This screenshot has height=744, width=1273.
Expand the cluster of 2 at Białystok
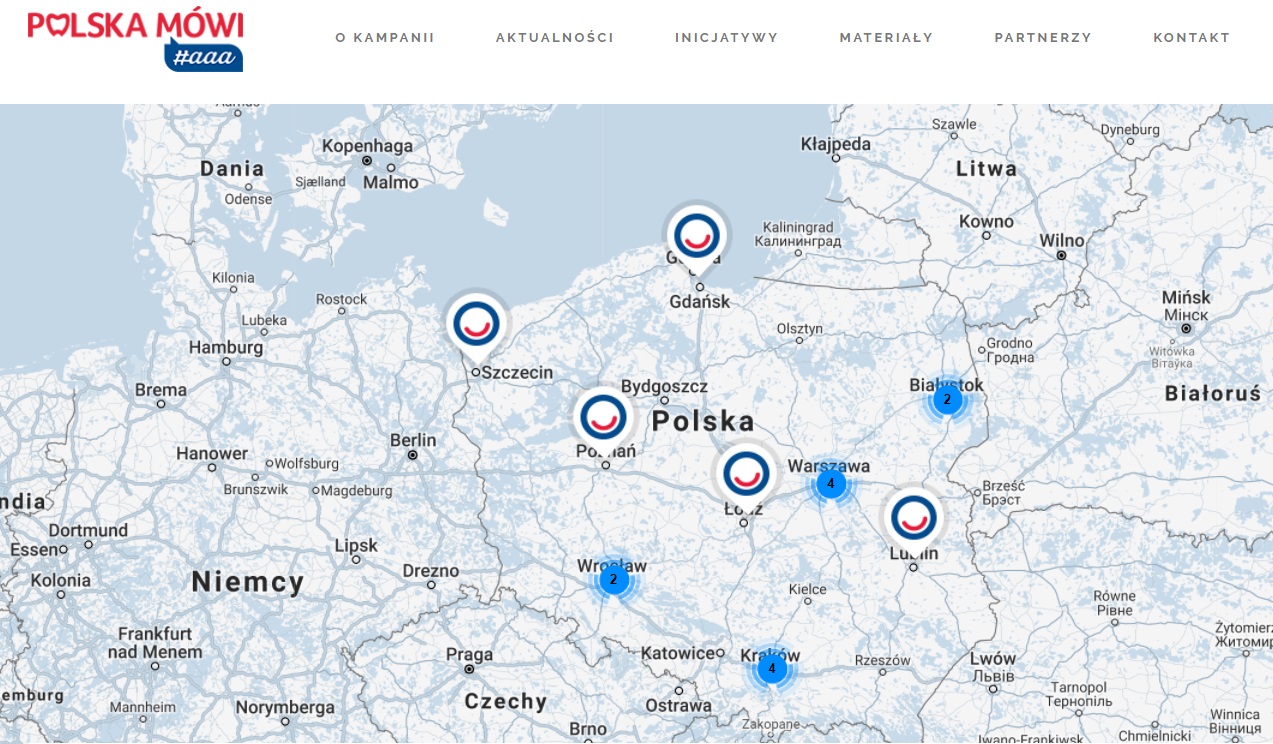click(x=947, y=400)
